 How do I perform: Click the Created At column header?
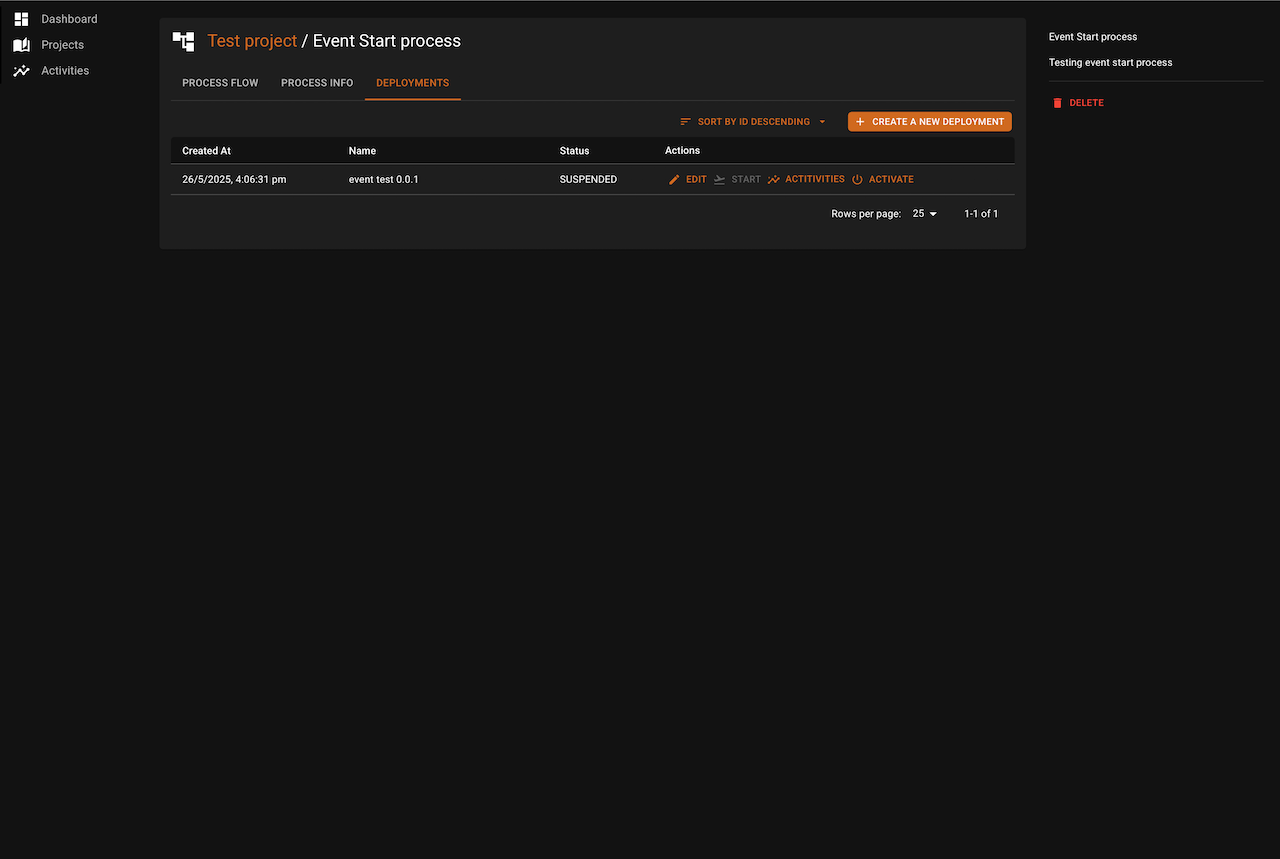click(206, 151)
